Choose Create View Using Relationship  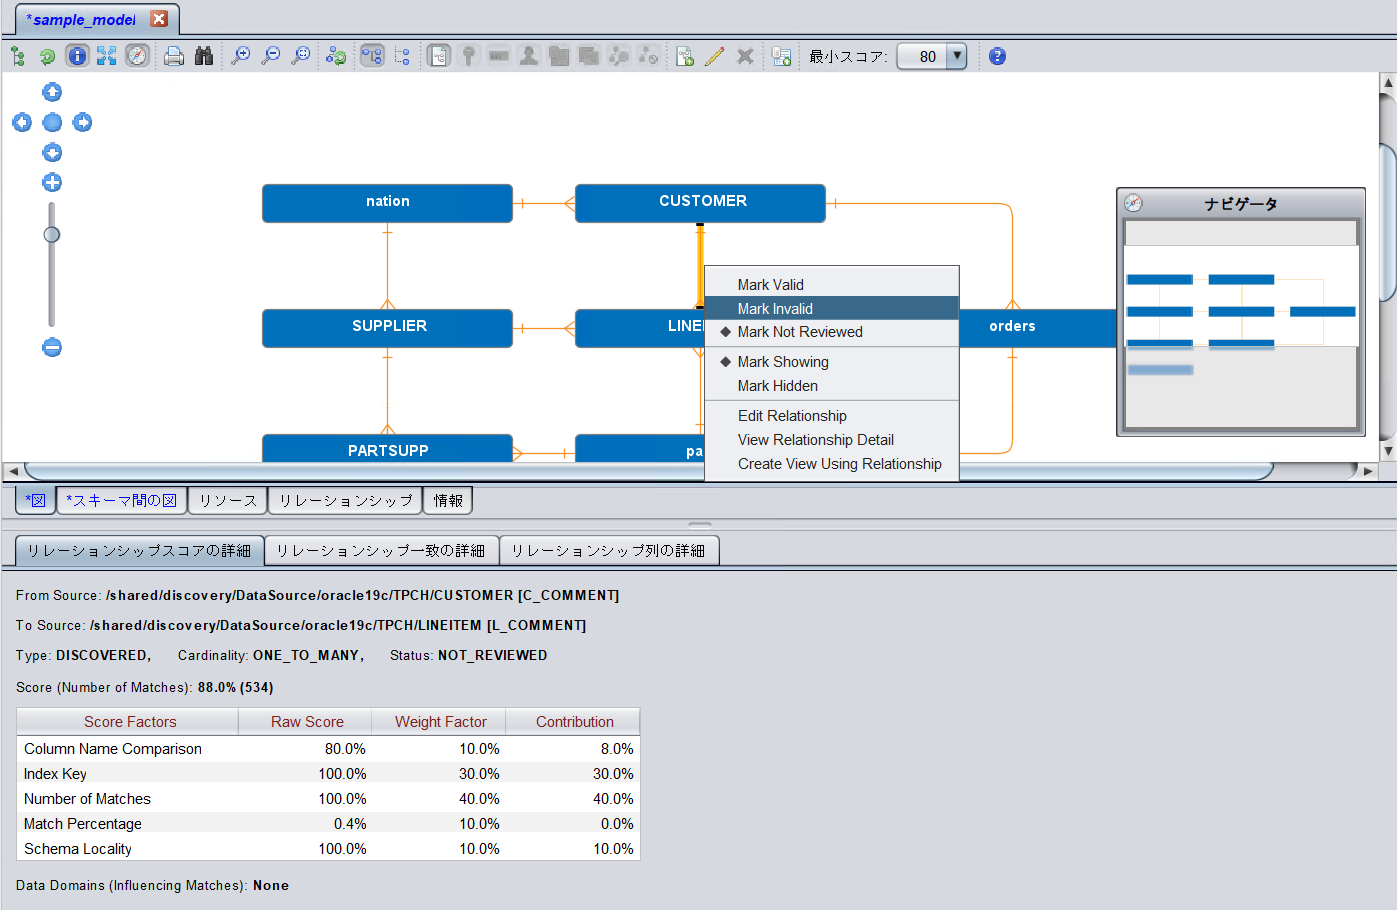pos(832,464)
